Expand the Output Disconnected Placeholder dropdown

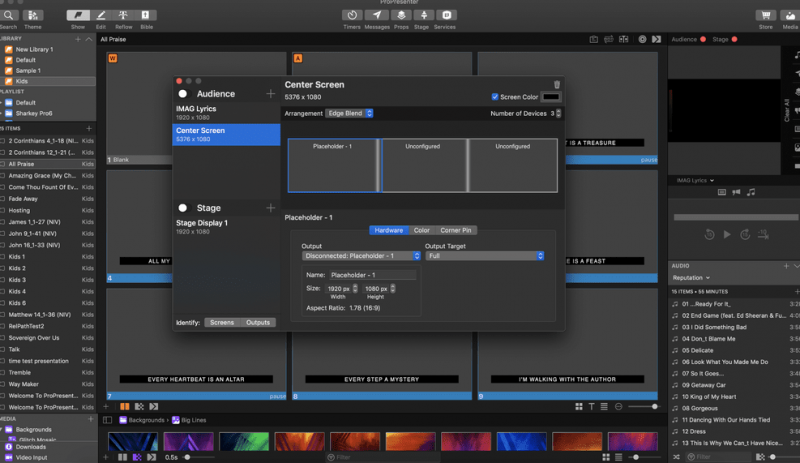[360, 256]
